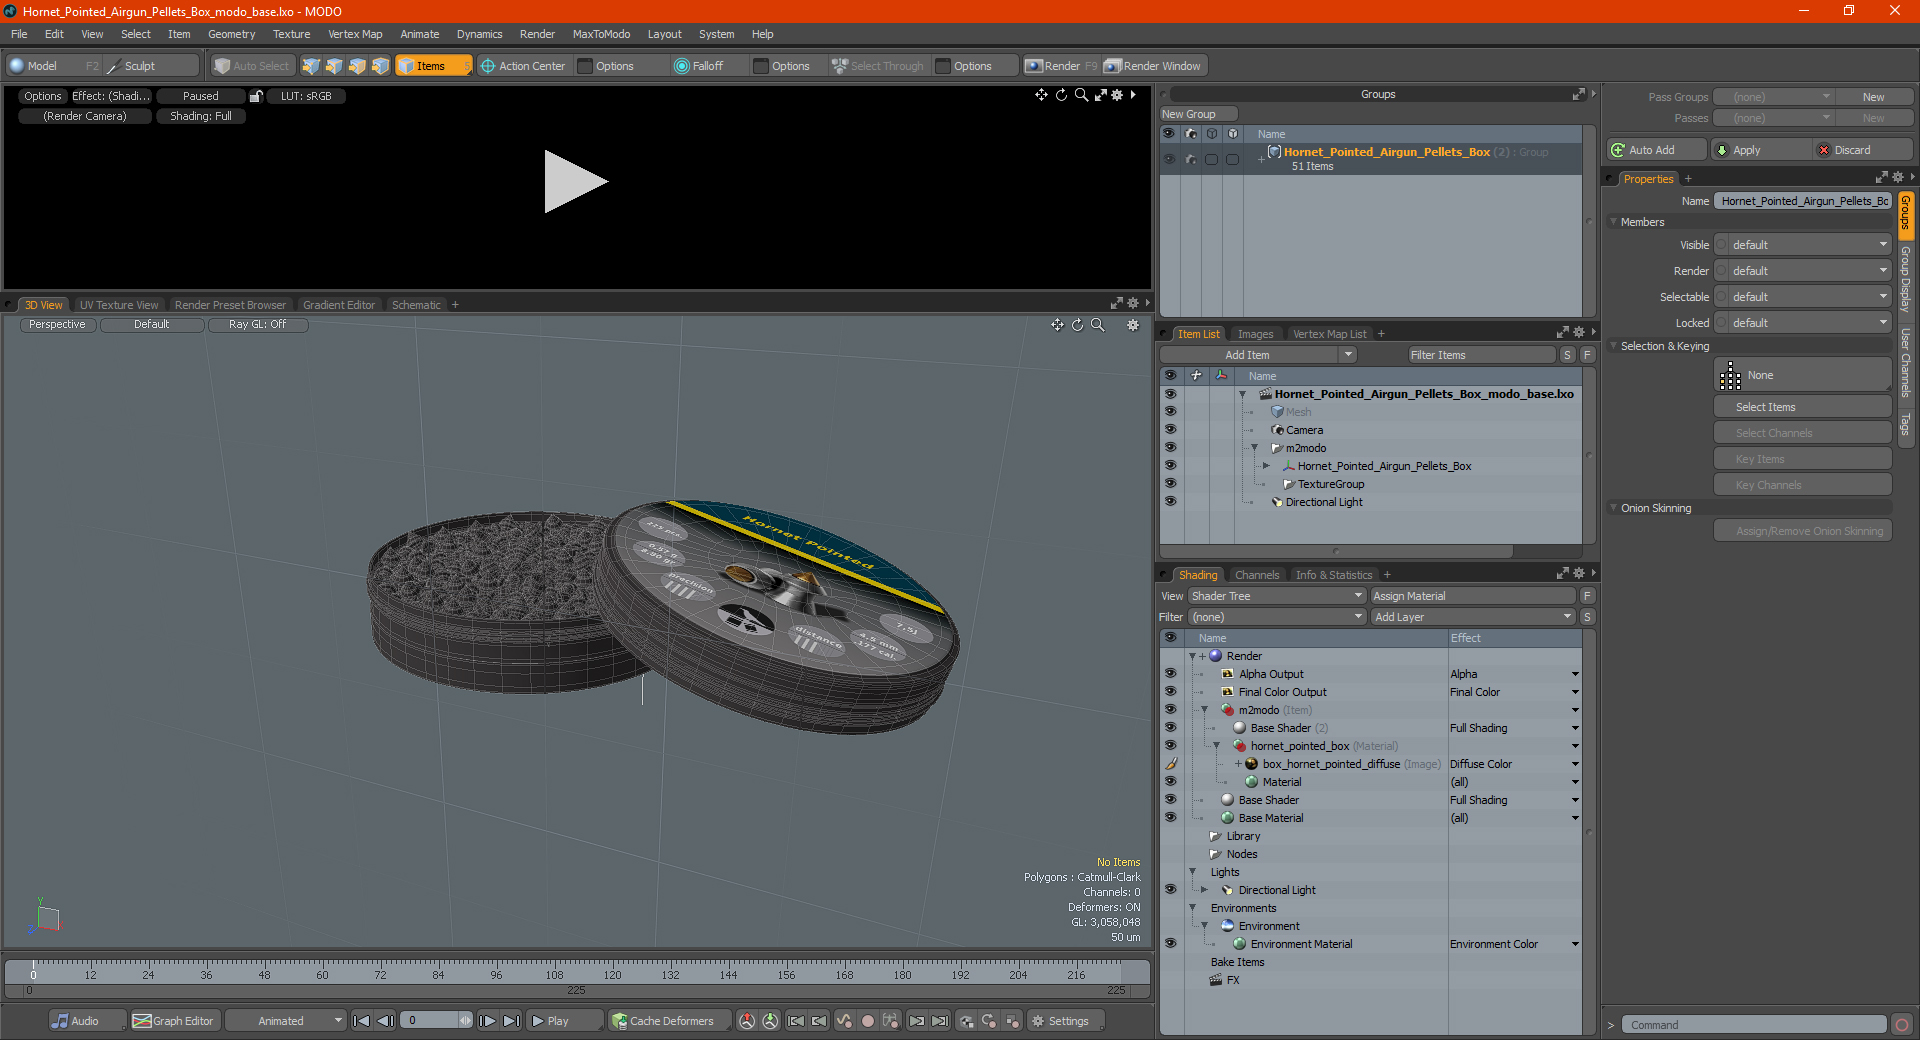Toggle Ray GL Off button
This screenshot has width=1920, height=1040.
pyautogui.click(x=257, y=325)
